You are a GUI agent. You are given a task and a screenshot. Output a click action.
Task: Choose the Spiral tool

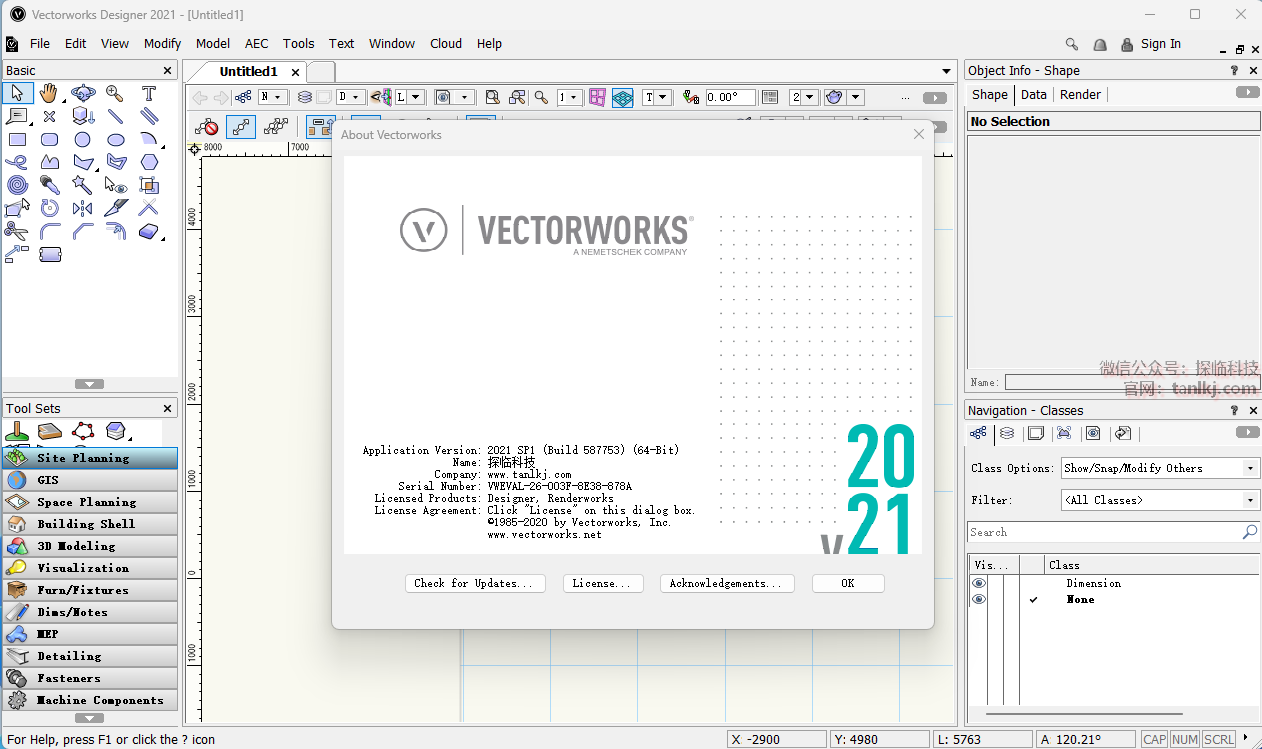tap(17, 185)
